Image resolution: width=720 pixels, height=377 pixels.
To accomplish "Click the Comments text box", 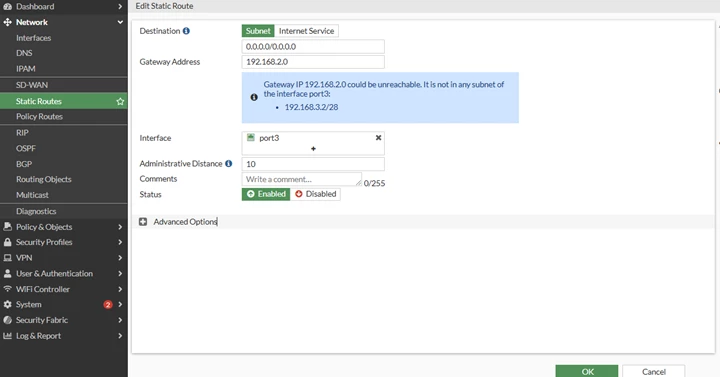I will click(x=302, y=179).
